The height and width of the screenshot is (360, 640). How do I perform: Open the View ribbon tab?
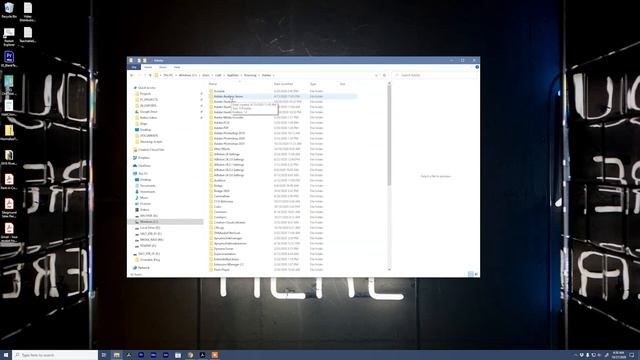[x=177, y=67]
